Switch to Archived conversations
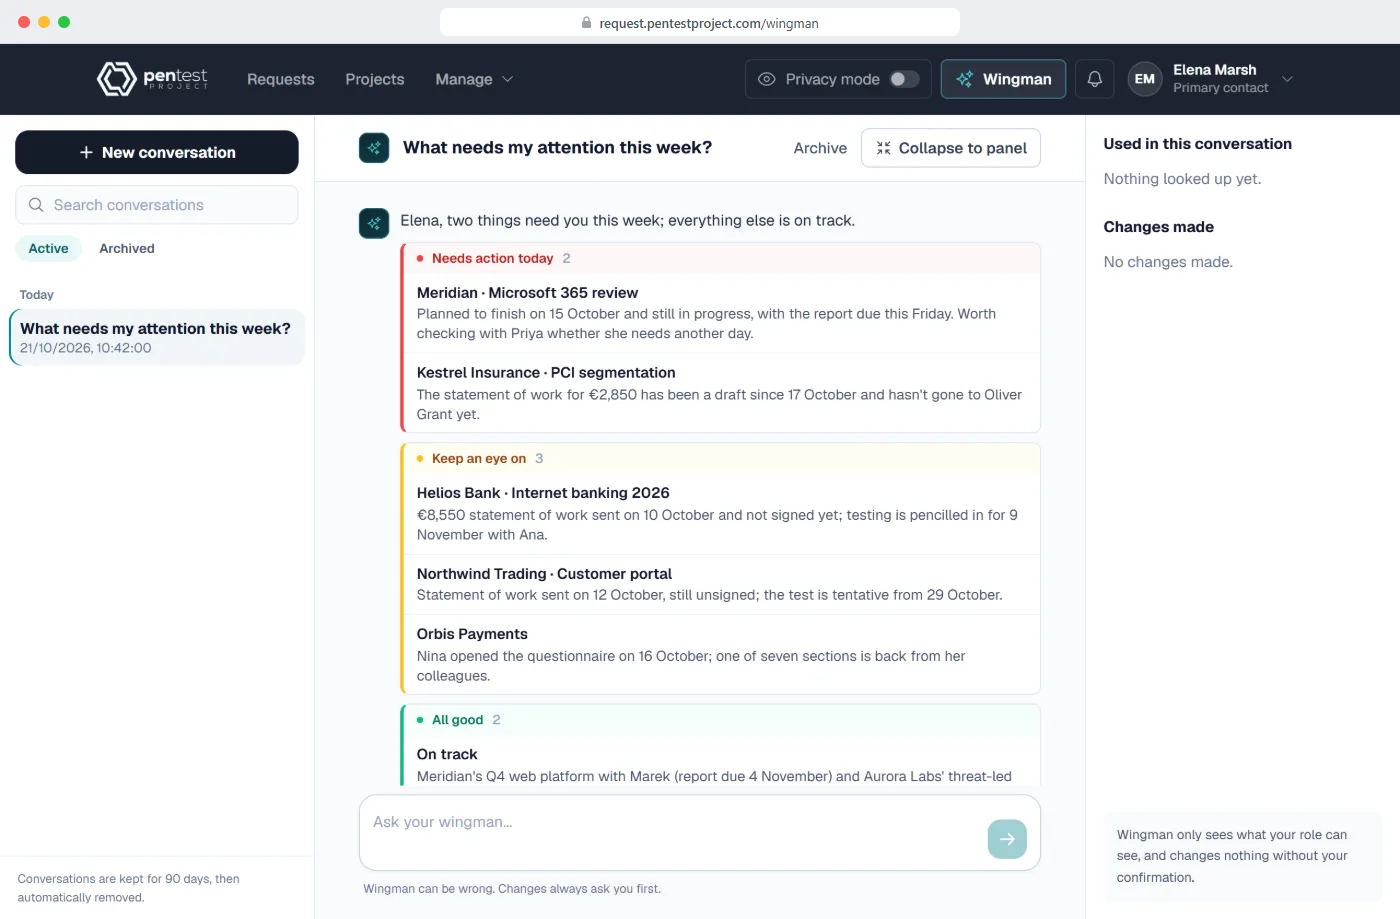 tap(127, 248)
